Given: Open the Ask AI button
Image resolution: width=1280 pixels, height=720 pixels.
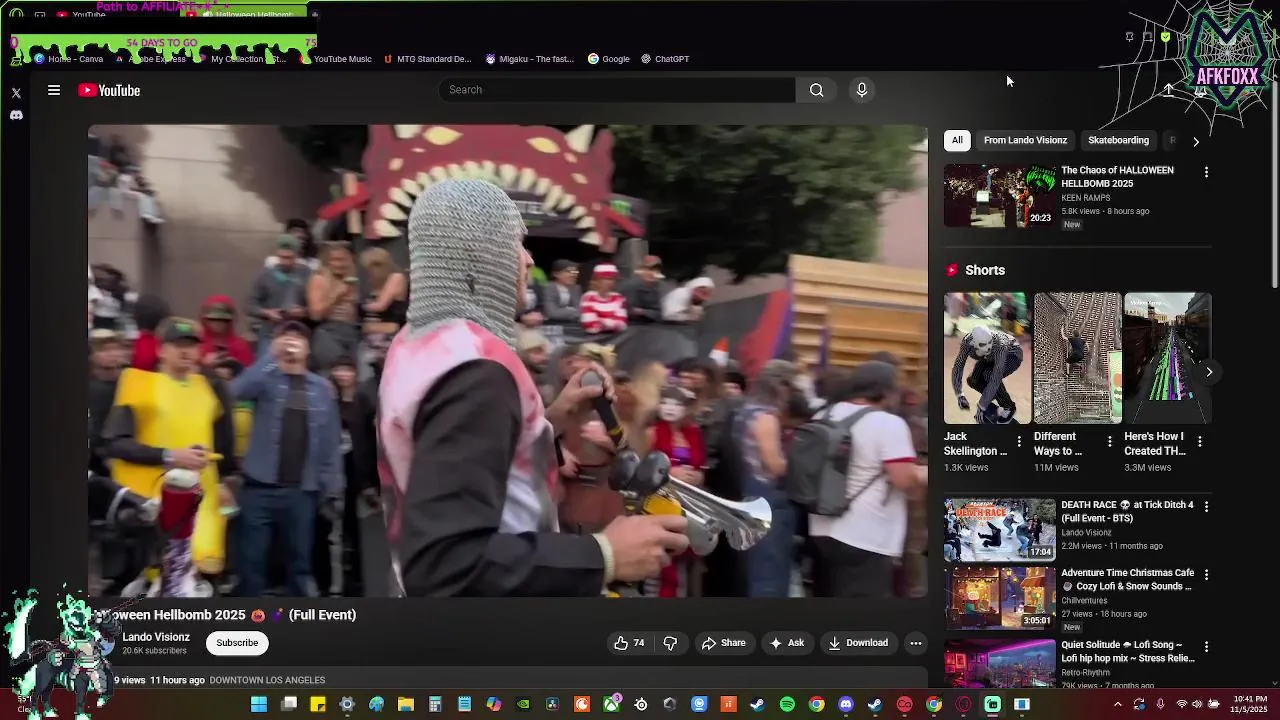Looking at the screenshot, I should [786, 643].
